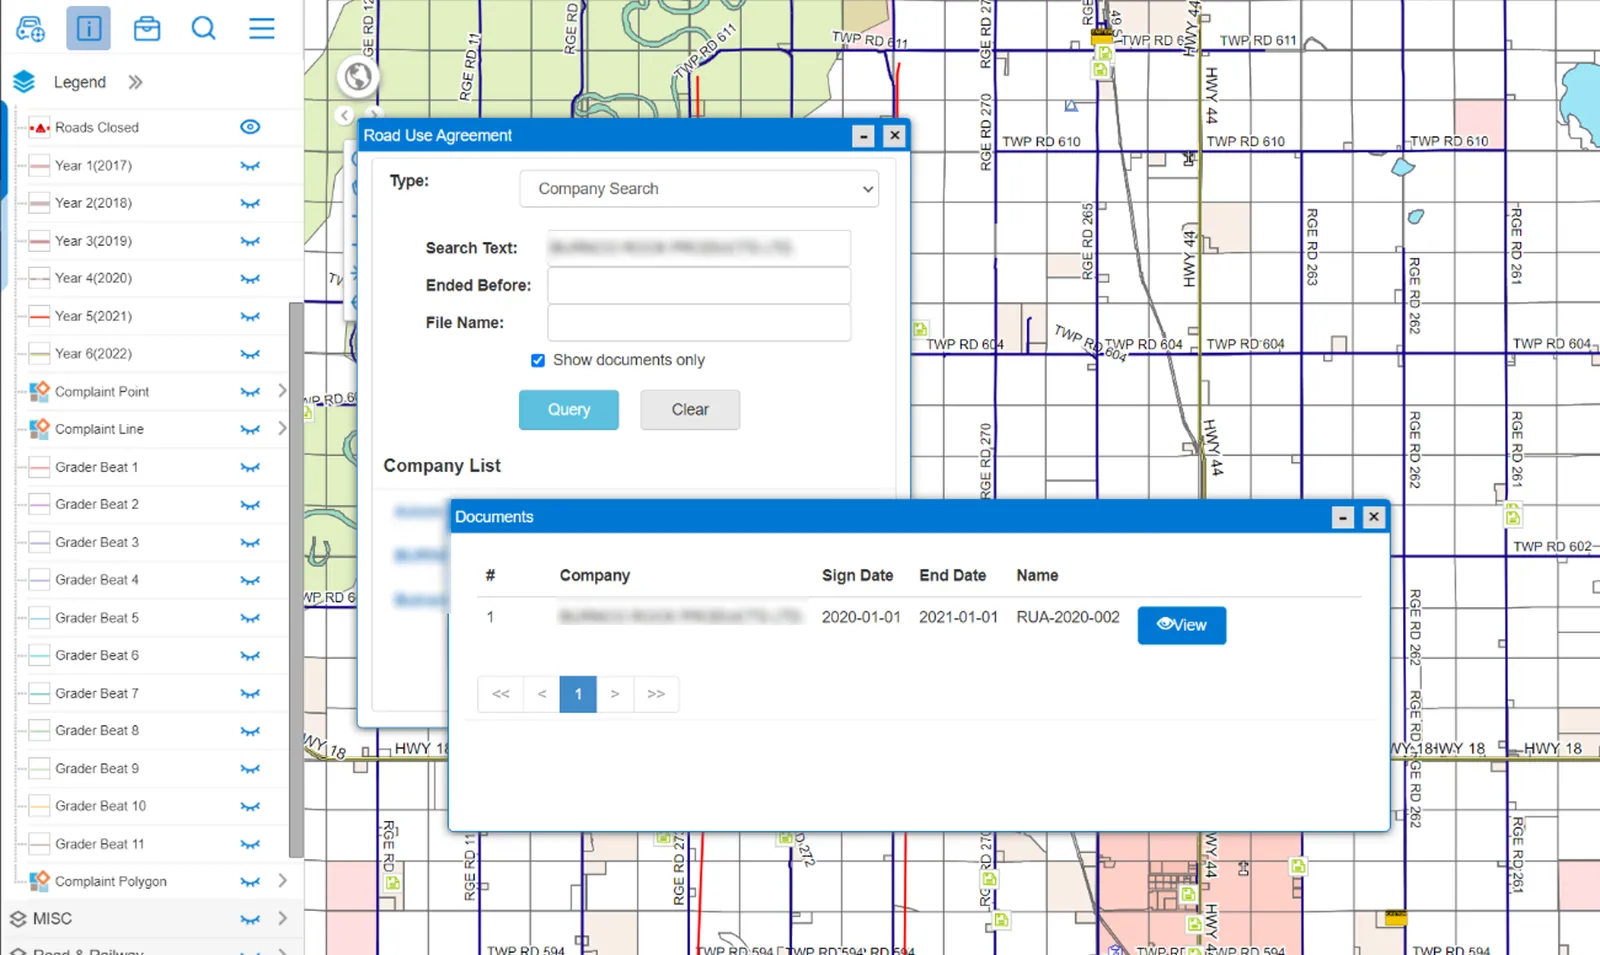Screen dimensions: 1600x955
Task: Expand the MISC layer group
Action: coord(282,919)
